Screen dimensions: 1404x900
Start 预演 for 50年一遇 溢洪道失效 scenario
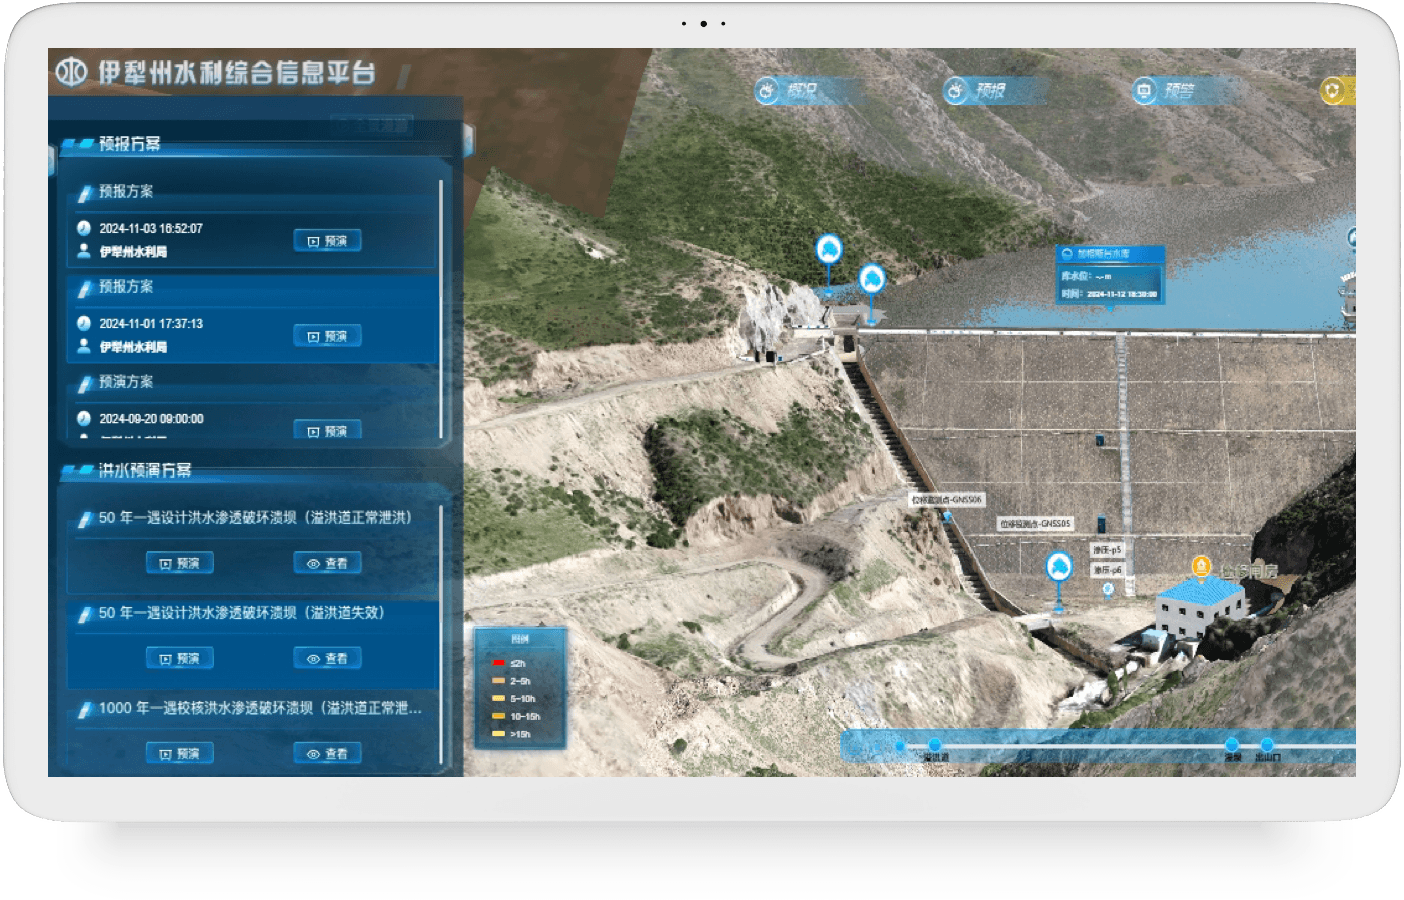180,658
